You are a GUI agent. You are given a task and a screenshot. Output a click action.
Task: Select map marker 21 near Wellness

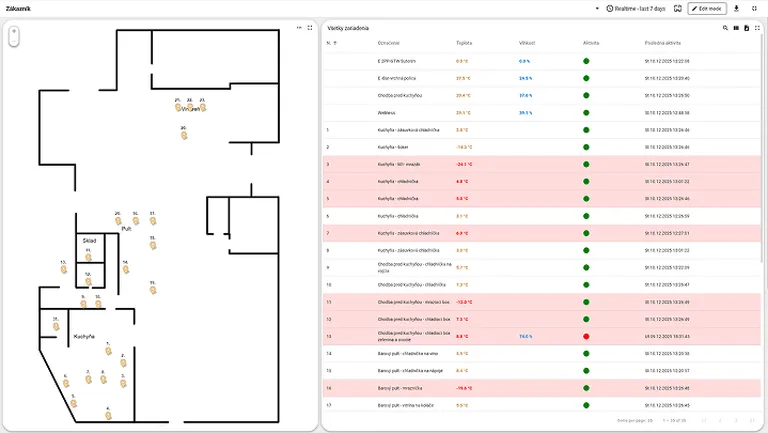click(x=178, y=107)
